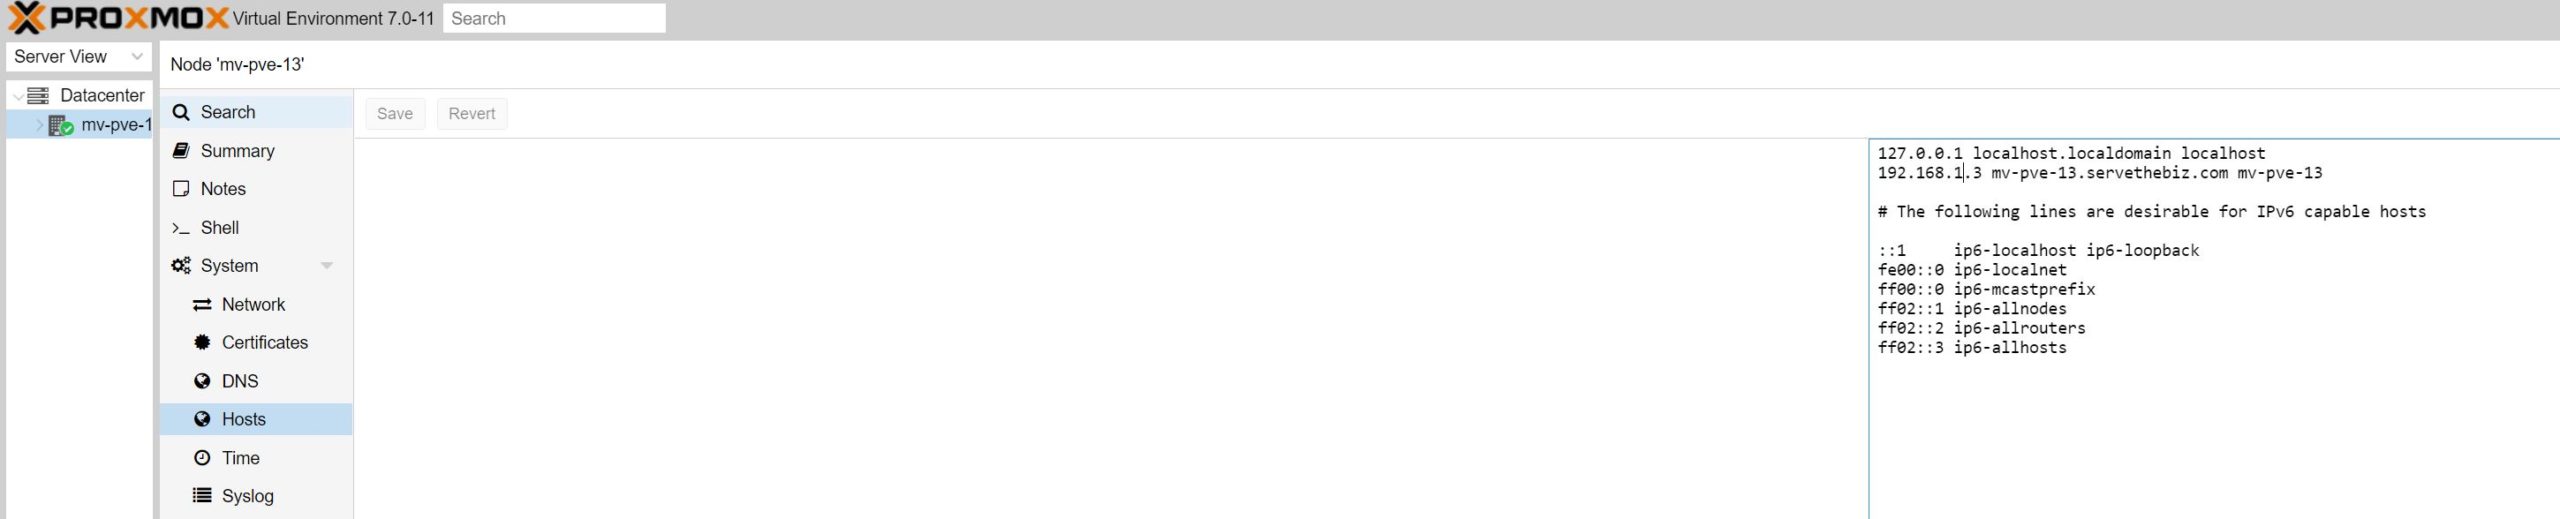The image size is (2560, 519).
Task: Click the Save button
Action: pyautogui.click(x=395, y=114)
